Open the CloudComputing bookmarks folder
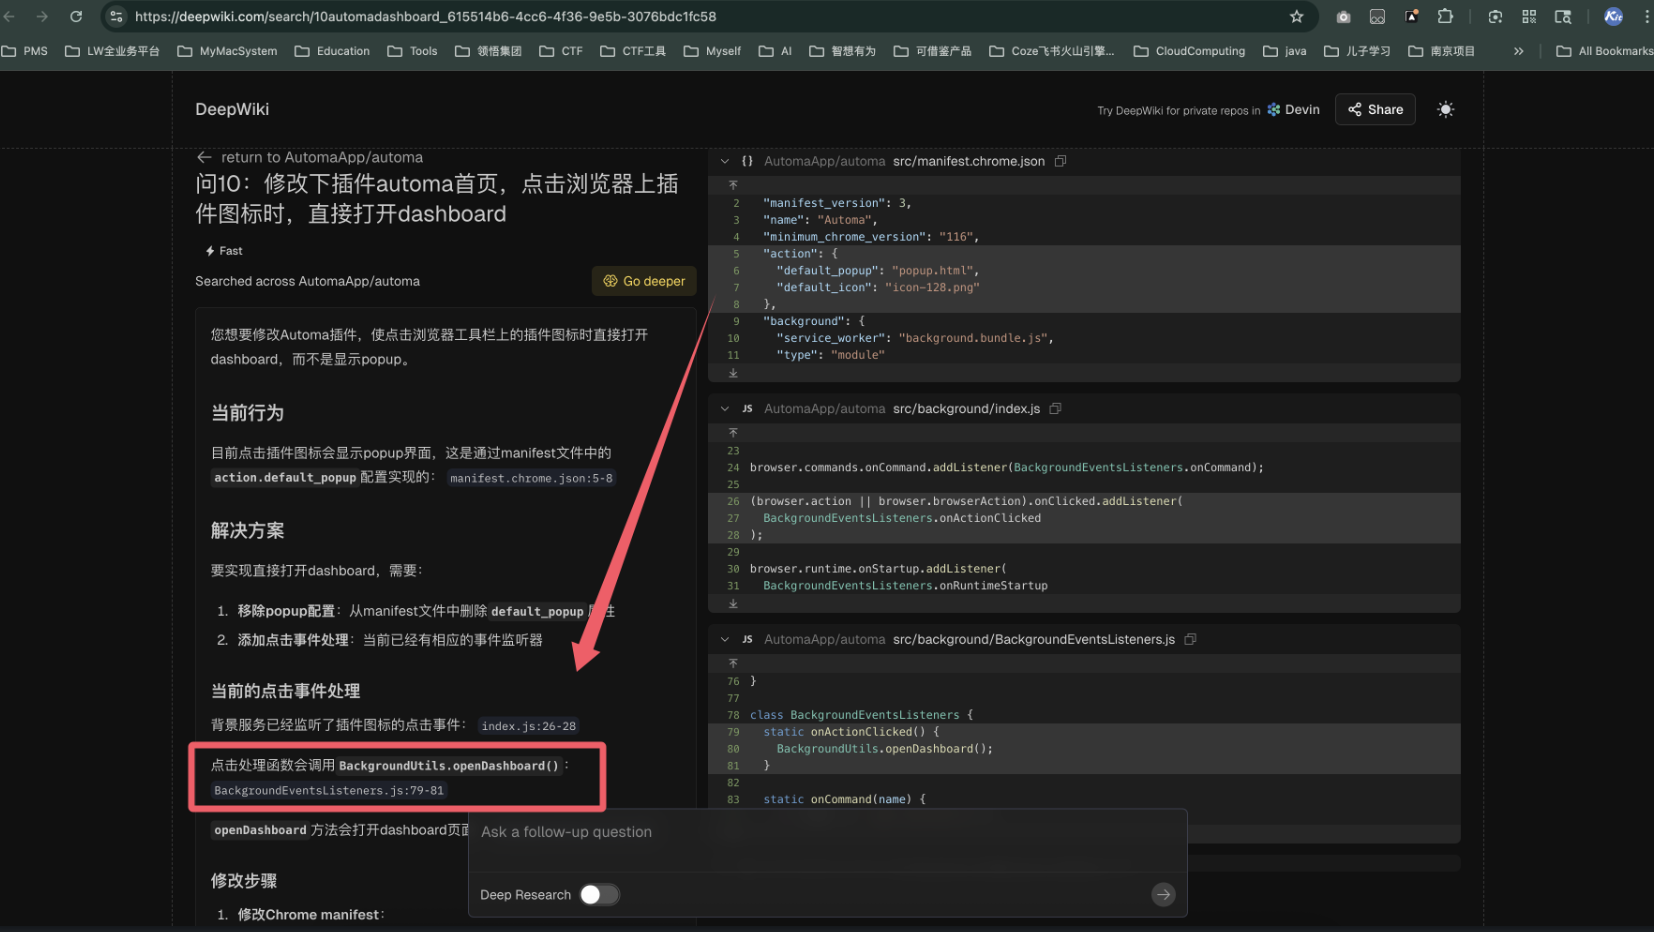 [1189, 51]
